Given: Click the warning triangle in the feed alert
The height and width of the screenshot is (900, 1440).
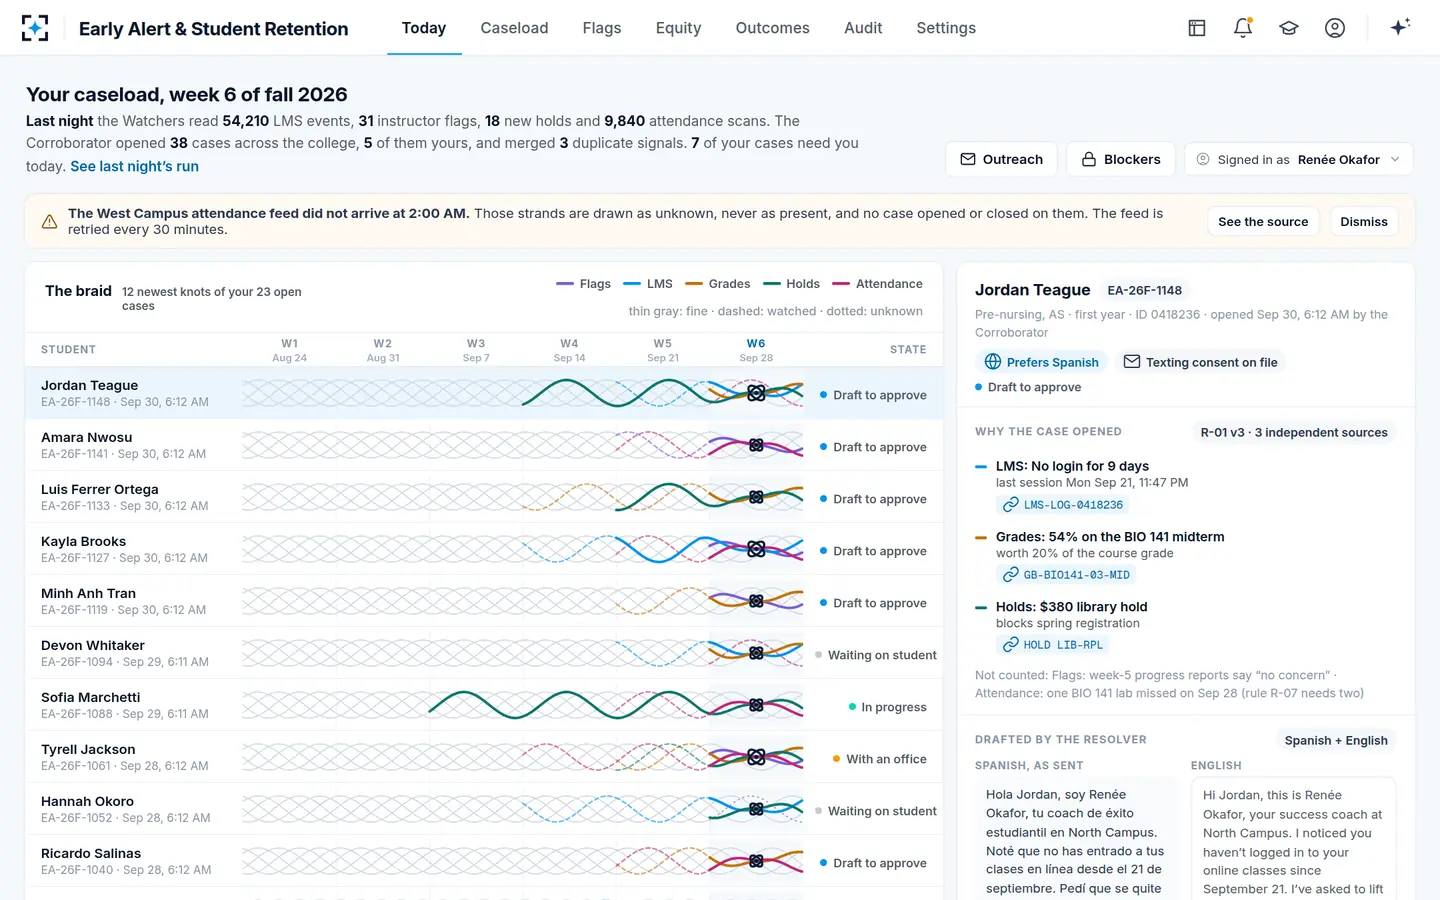Looking at the screenshot, I should tap(49, 222).
